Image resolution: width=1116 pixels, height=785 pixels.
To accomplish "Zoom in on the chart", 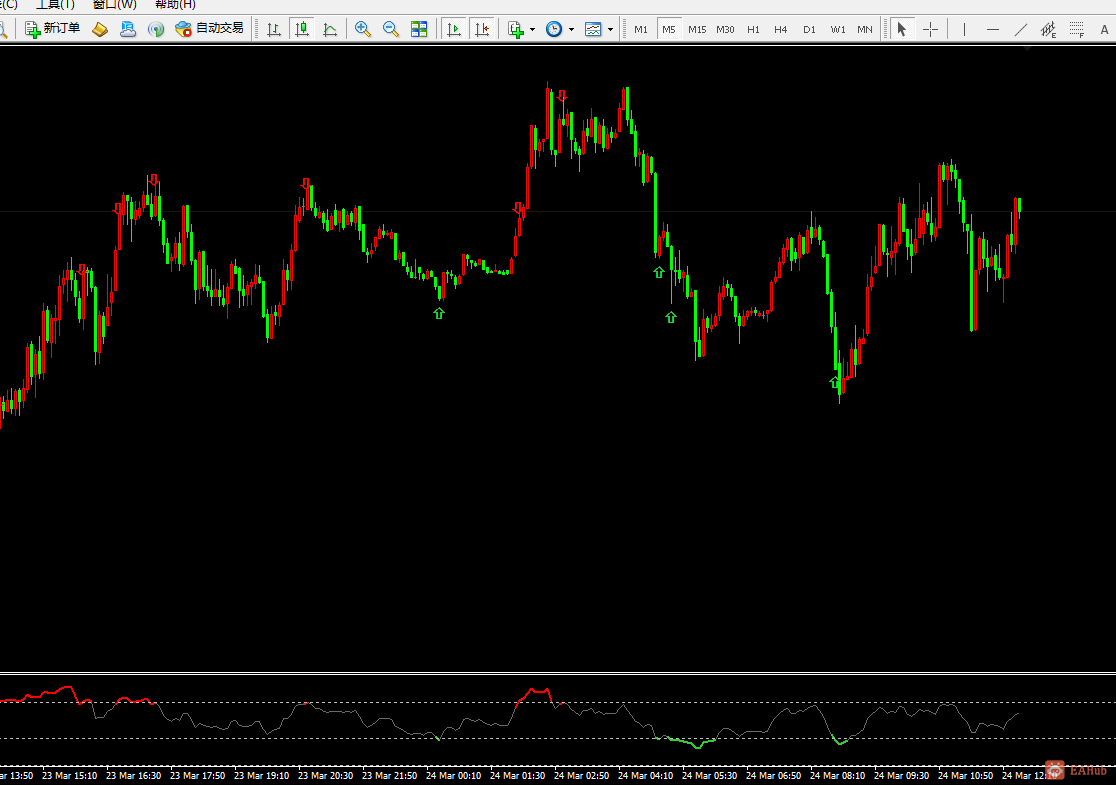I will coord(363,29).
